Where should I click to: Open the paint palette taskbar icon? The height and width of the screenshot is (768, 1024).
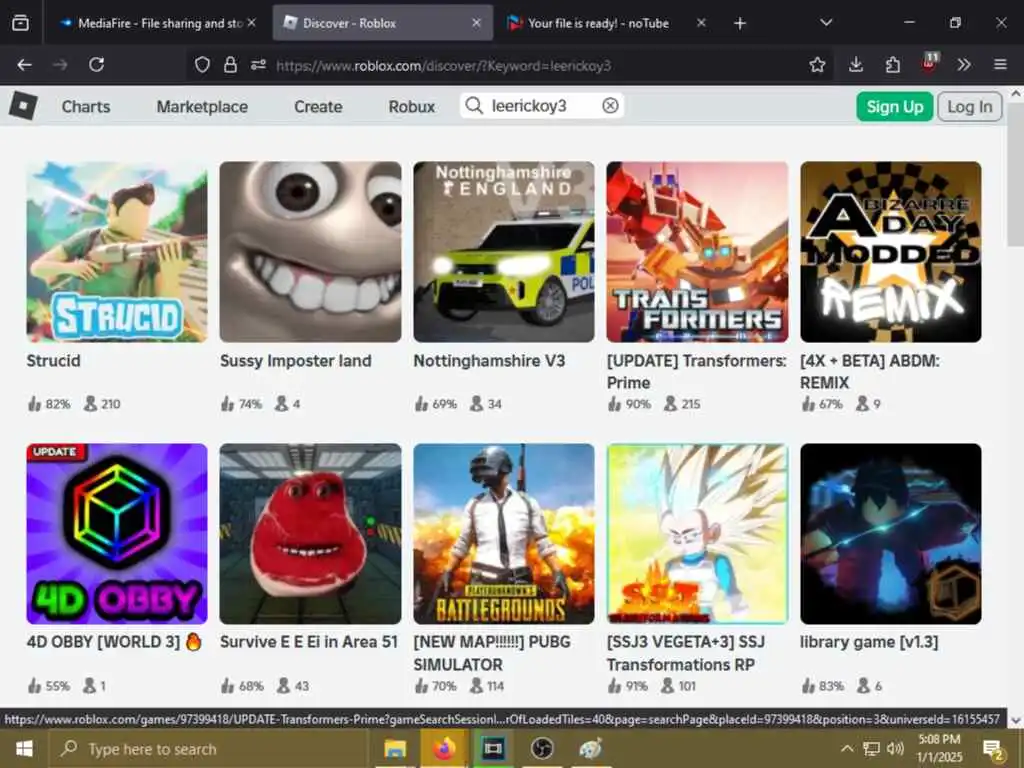590,749
